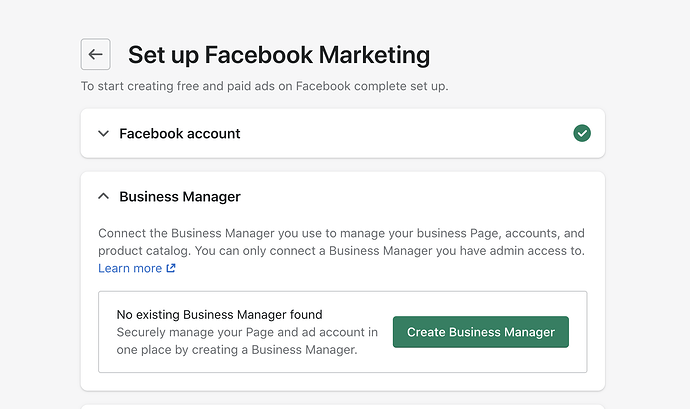
Task: Click the green checkmark on Facebook account
Action: coord(582,133)
